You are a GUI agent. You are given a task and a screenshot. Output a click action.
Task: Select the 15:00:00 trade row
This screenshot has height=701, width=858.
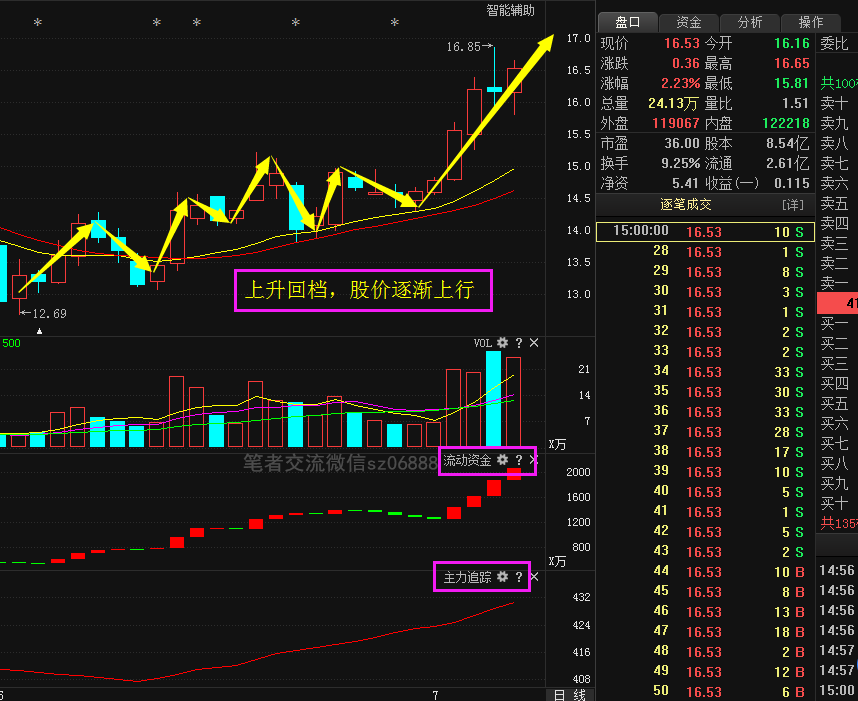coord(705,231)
